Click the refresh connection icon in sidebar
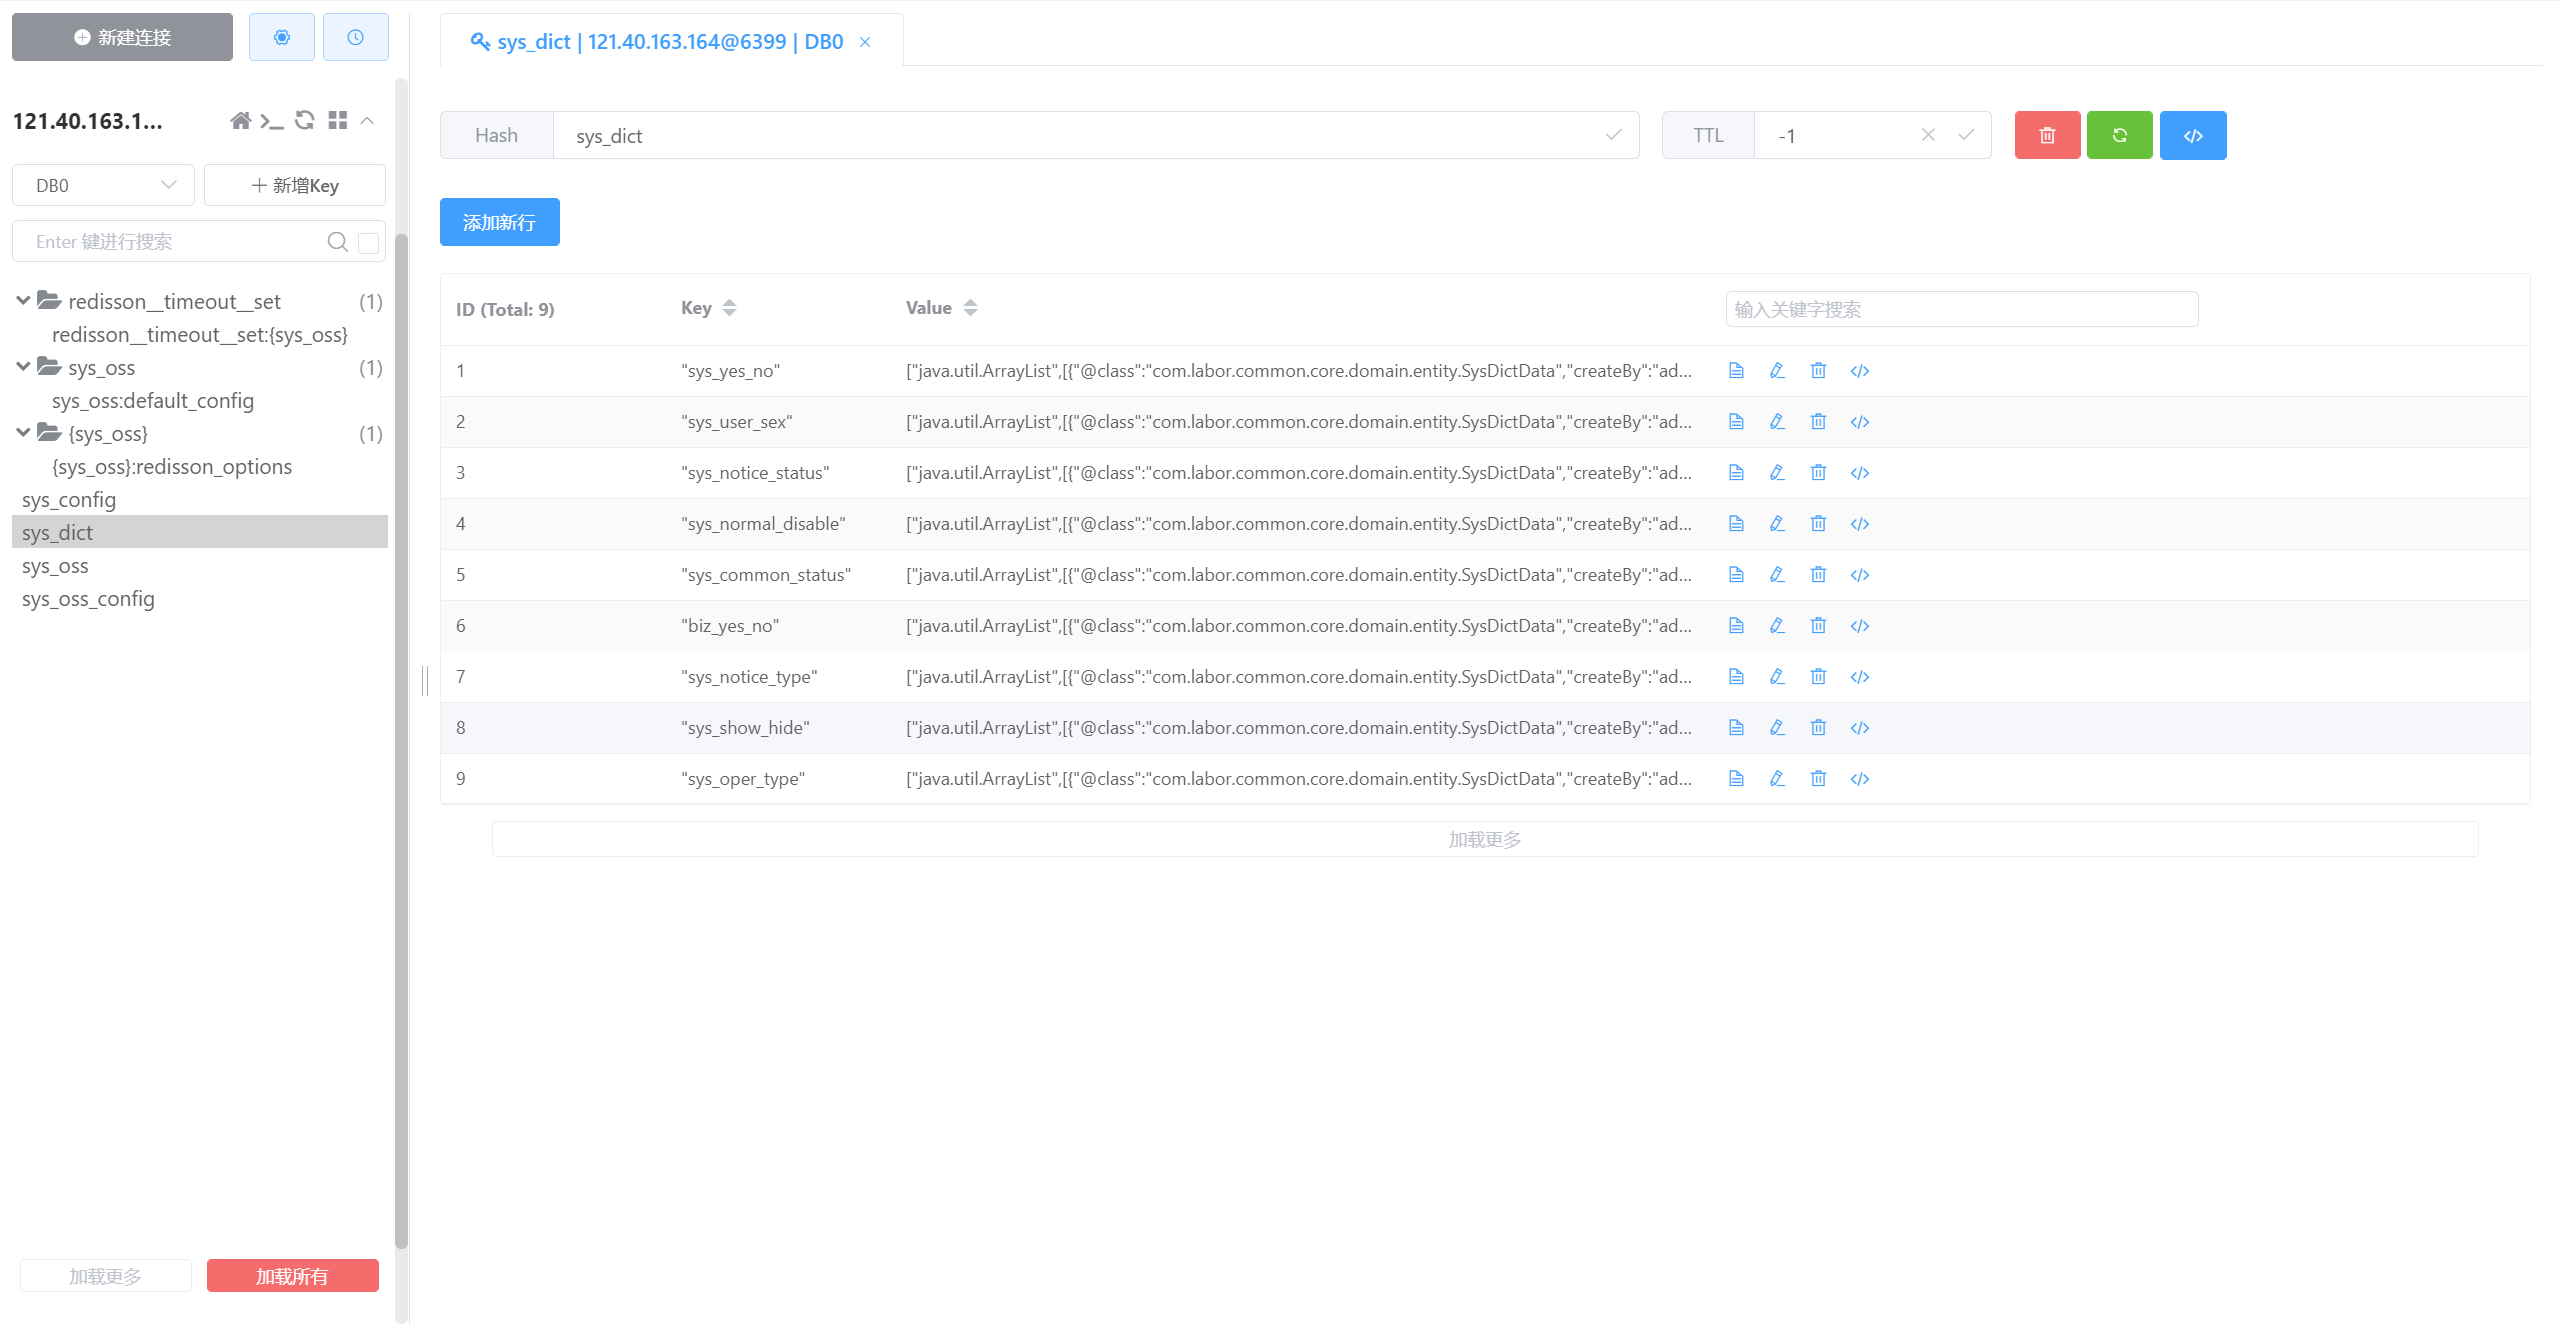The height and width of the screenshot is (1335, 2560). click(305, 120)
